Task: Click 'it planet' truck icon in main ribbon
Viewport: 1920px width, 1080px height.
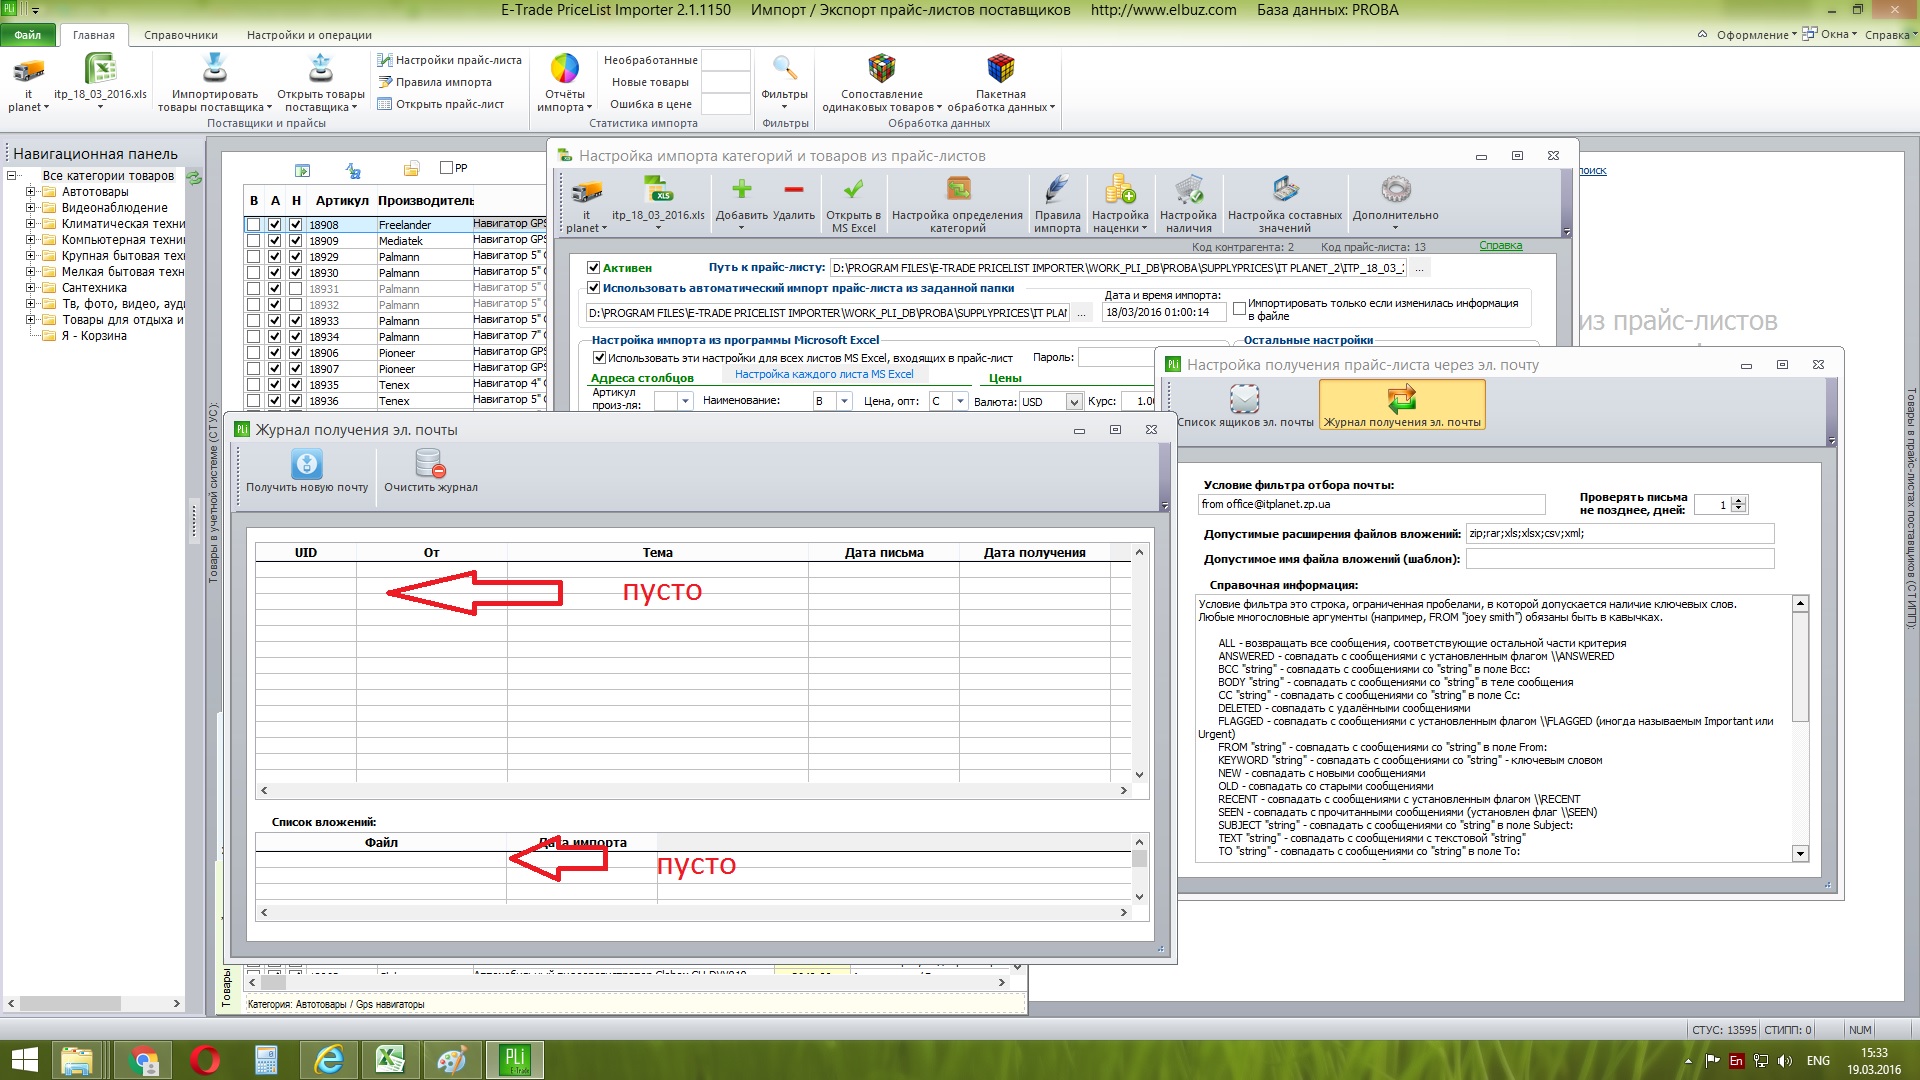Action: click(28, 70)
